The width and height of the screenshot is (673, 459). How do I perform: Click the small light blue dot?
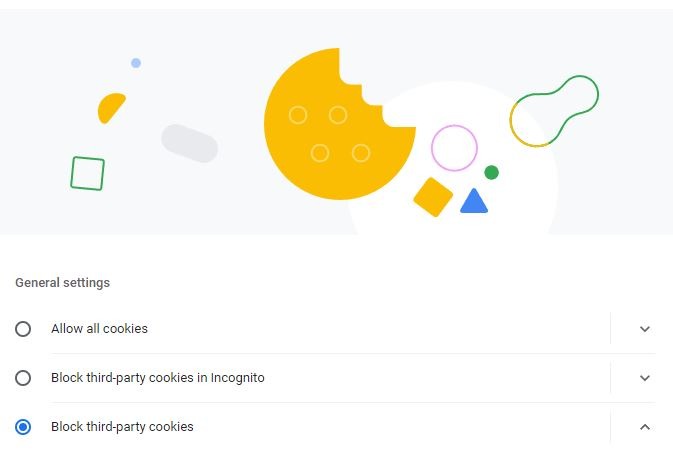coord(136,63)
